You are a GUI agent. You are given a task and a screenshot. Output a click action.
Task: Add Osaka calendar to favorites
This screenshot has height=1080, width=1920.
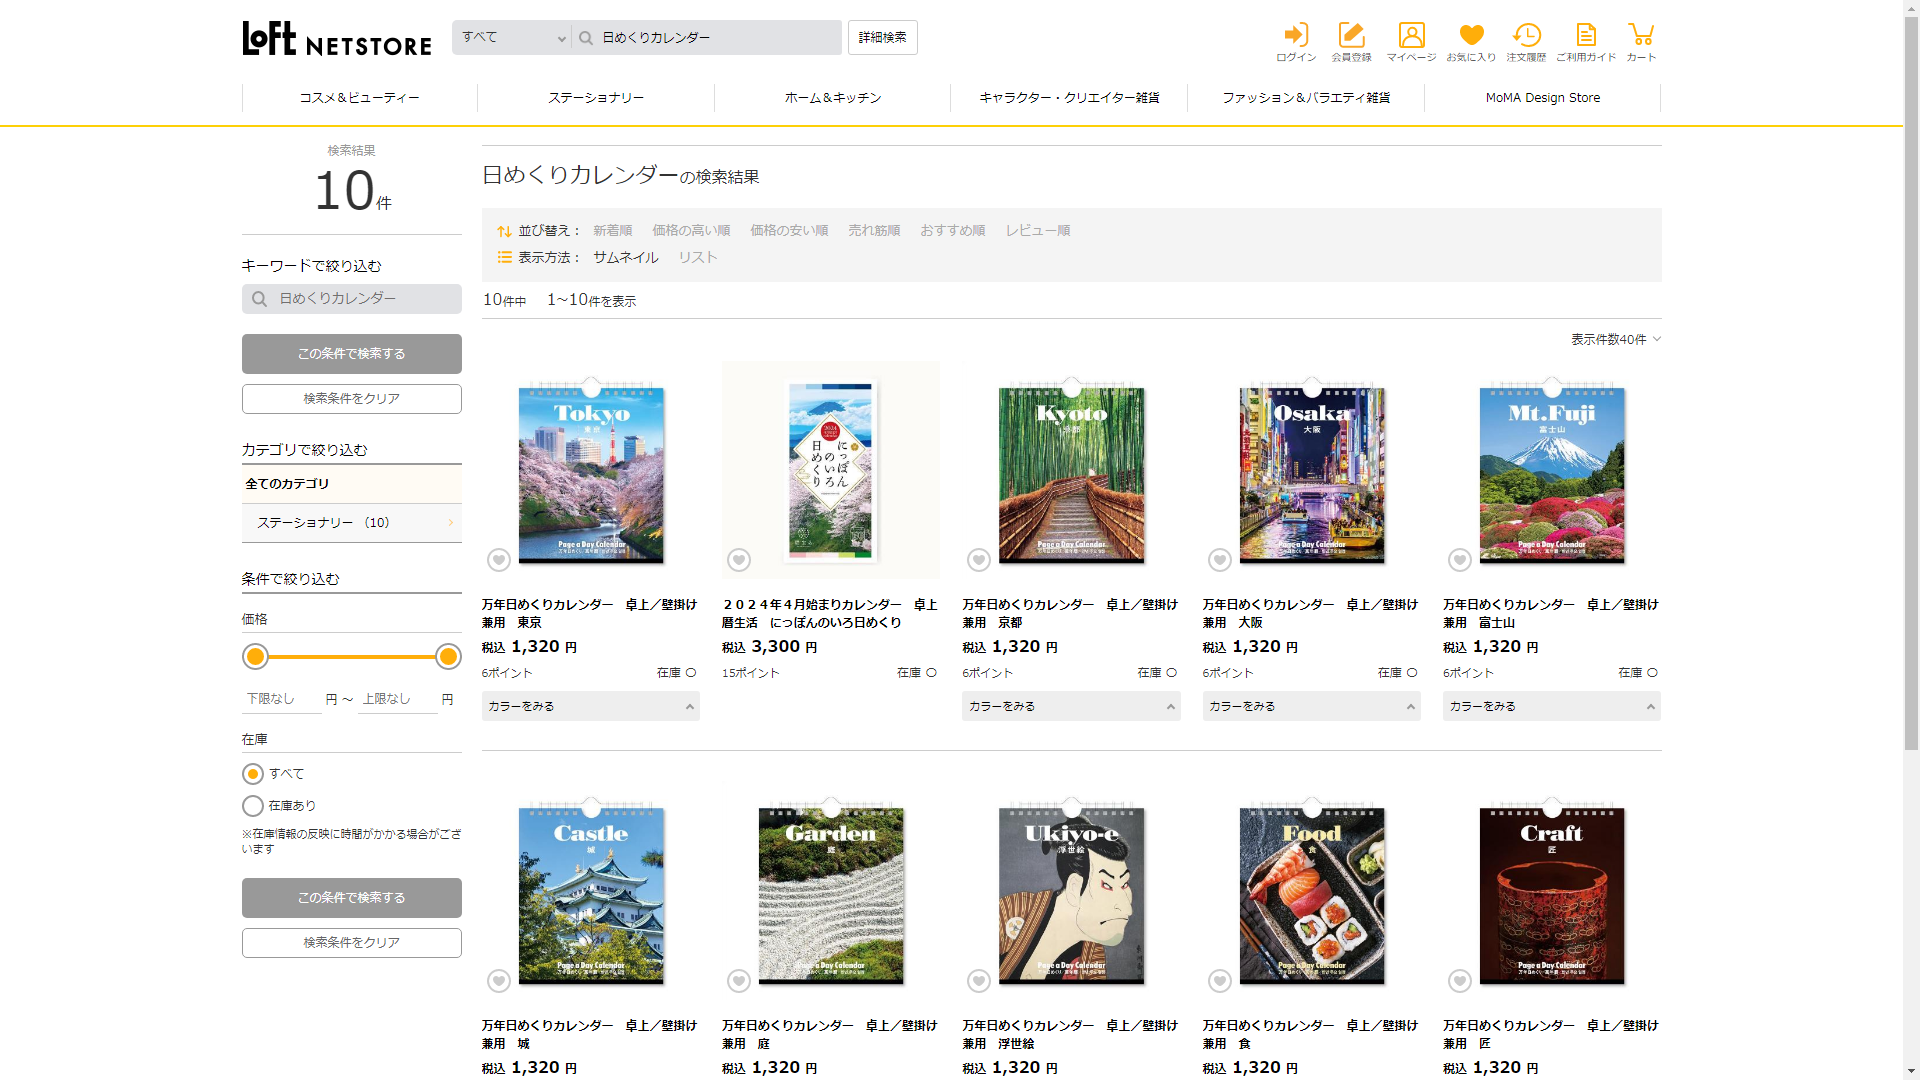pyautogui.click(x=1219, y=560)
